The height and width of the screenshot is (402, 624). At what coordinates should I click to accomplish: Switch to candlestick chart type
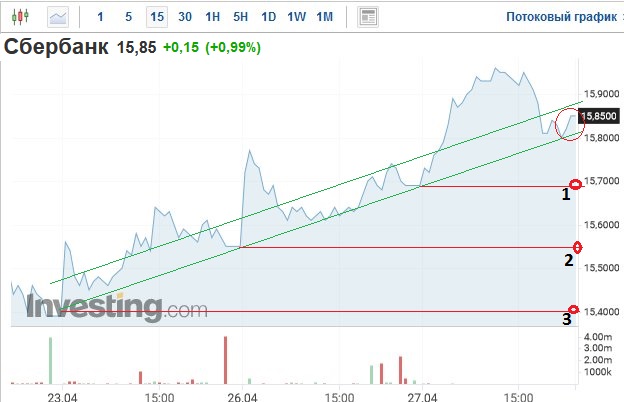pyautogui.click(x=20, y=17)
